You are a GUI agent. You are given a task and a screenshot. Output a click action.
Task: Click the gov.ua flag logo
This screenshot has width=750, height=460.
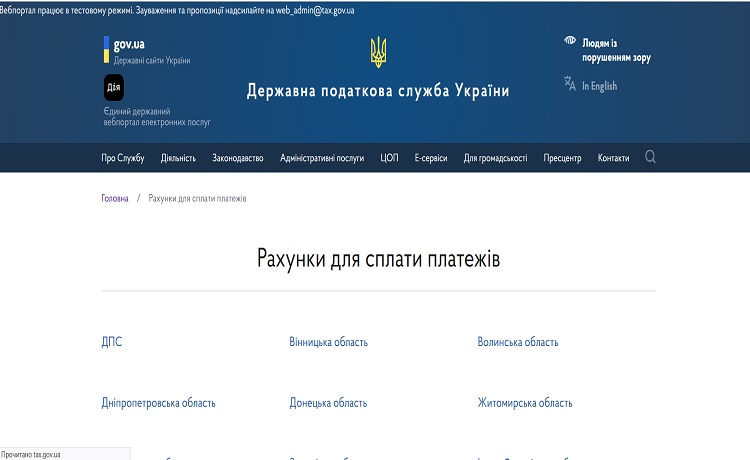pyautogui.click(x=106, y=45)
